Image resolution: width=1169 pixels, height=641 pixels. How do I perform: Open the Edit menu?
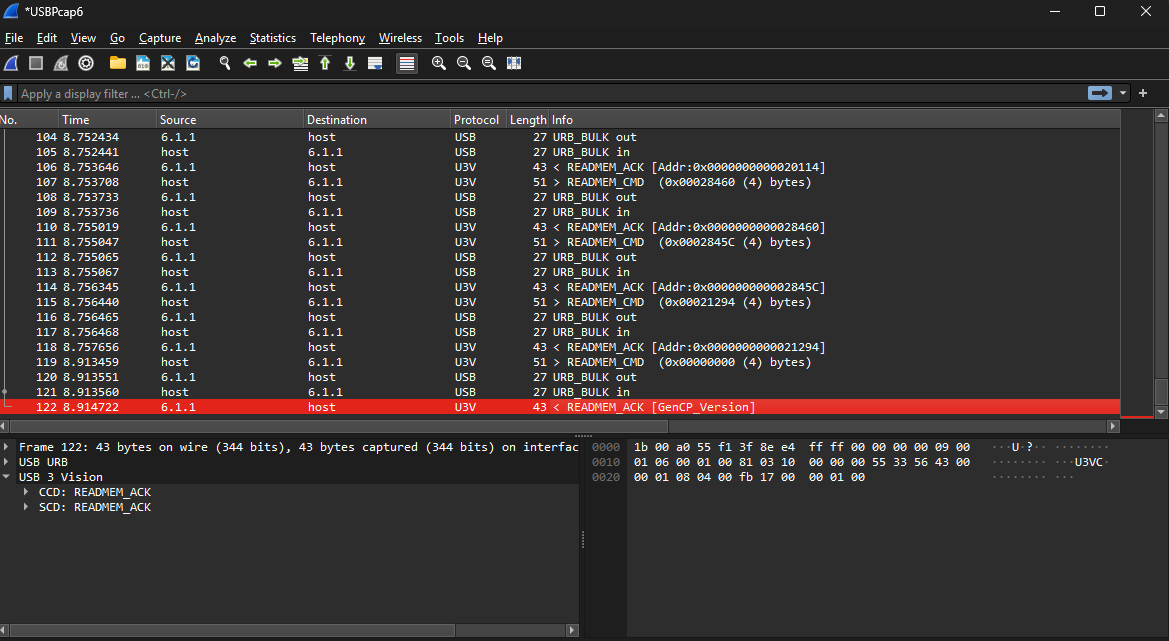[47, 38]
